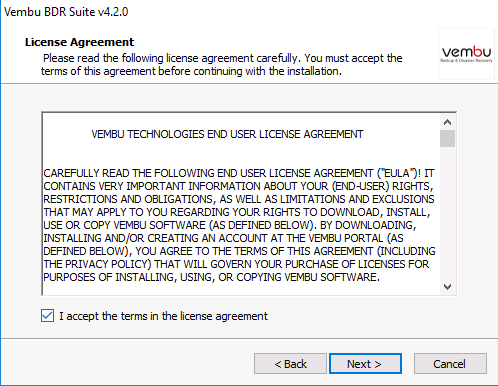Click the 'PURPOSES OF INSTALLING' last text line
498x386 pixels.
pyautogui.click(x=211, y=277)
